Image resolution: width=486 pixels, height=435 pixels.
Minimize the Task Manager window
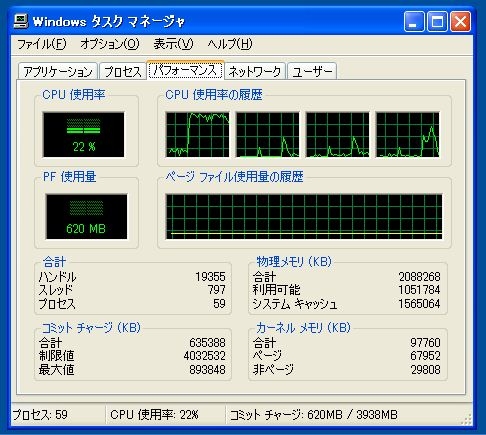point(414,22)
